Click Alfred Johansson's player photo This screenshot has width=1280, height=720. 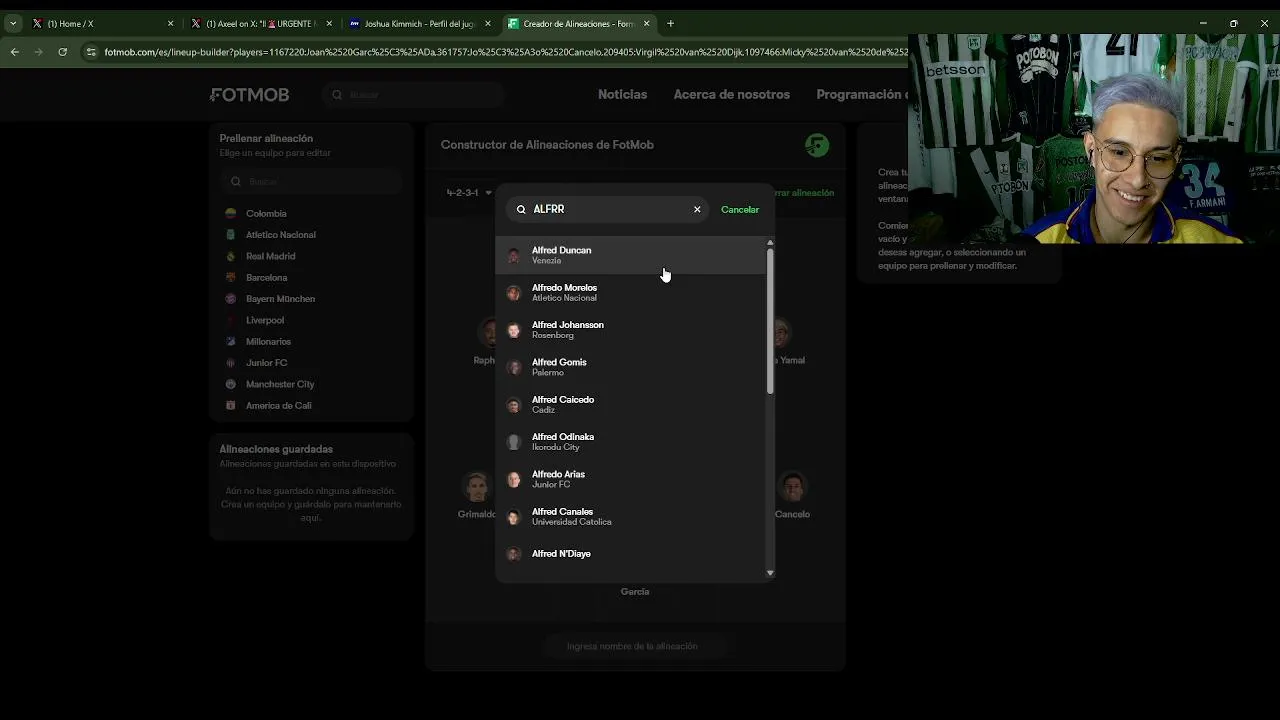(x=513, y=330)
